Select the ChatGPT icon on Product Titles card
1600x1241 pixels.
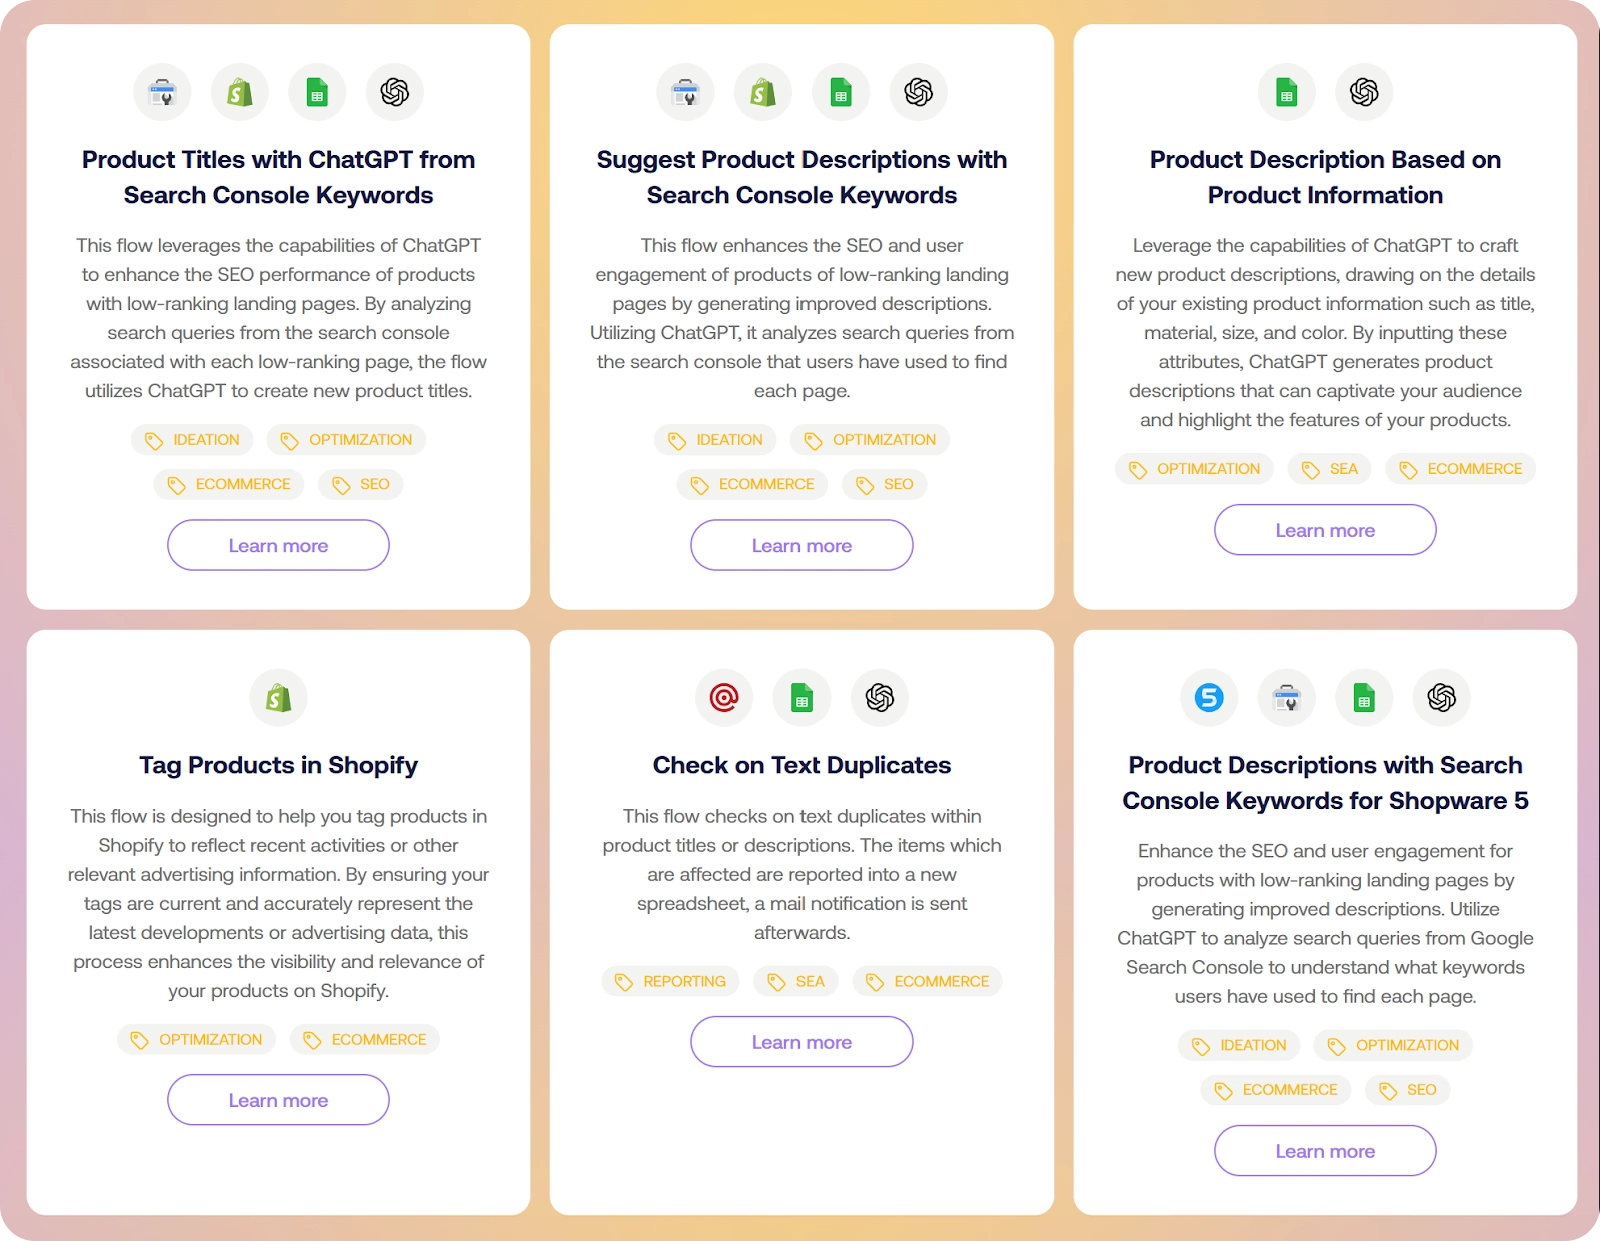click(394, 91)
